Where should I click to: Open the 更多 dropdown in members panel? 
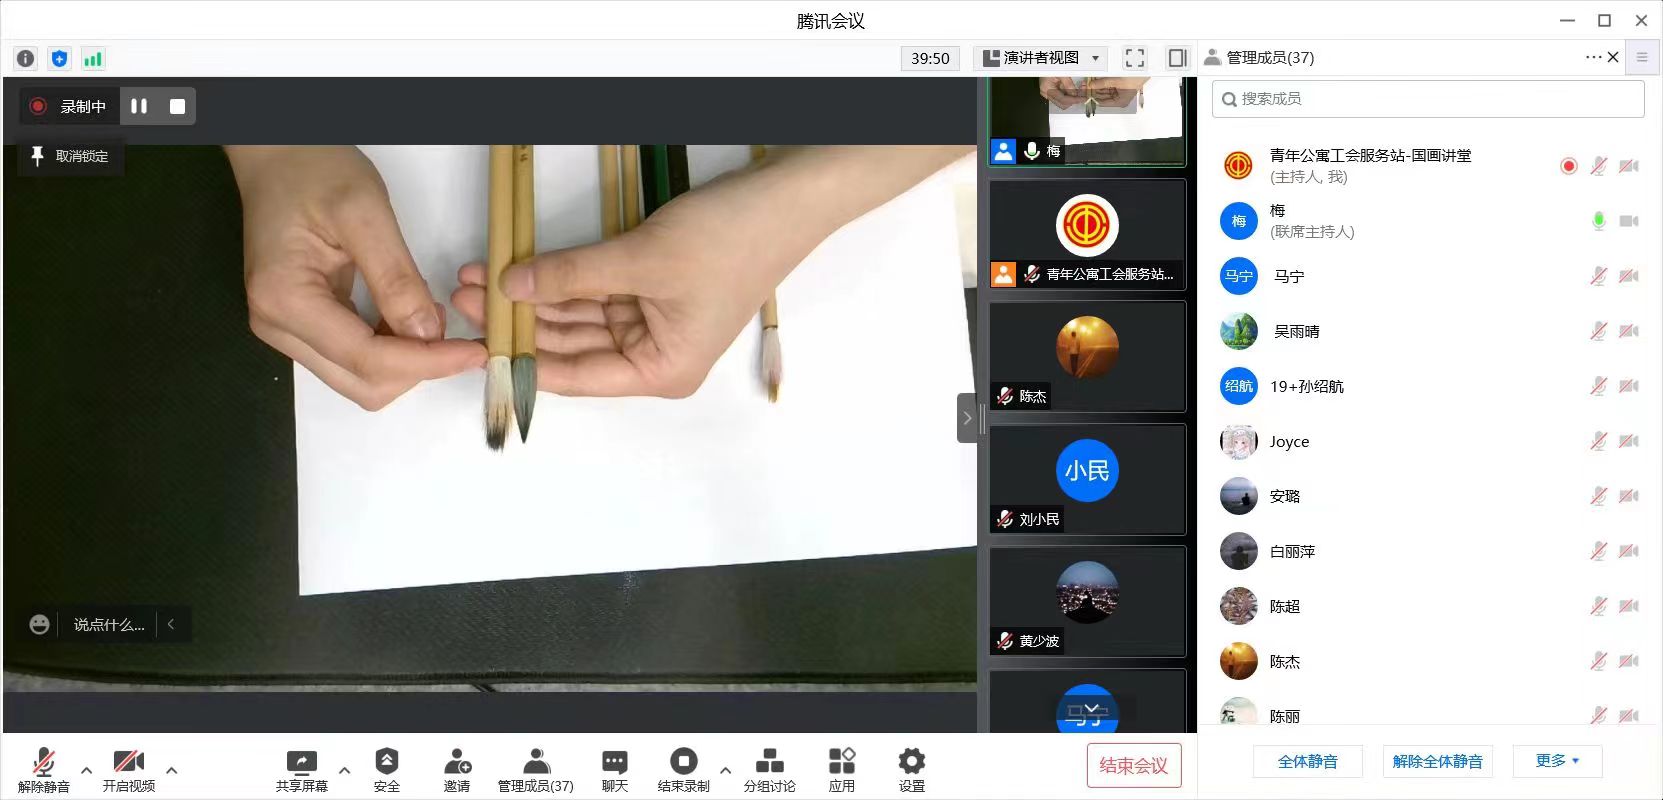coord(1557,761)
